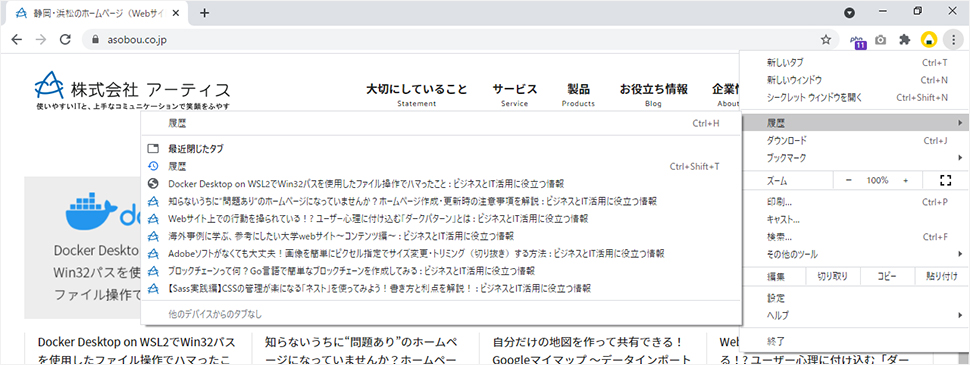Viewport: 970px width, 365px height.
Task: Expand the ブックマーク submenu
Action: [x=854, y=158]
